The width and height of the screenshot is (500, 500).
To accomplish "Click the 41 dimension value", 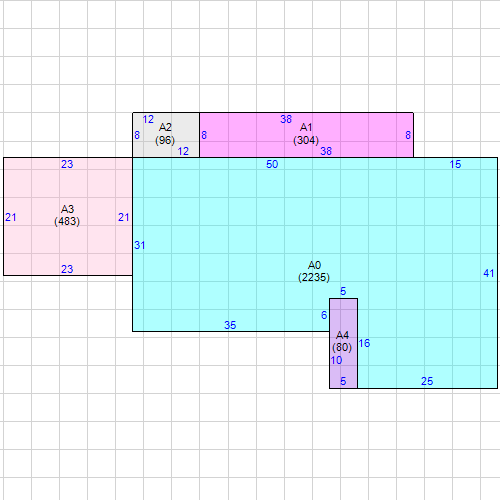I will (x=489, y=274).
